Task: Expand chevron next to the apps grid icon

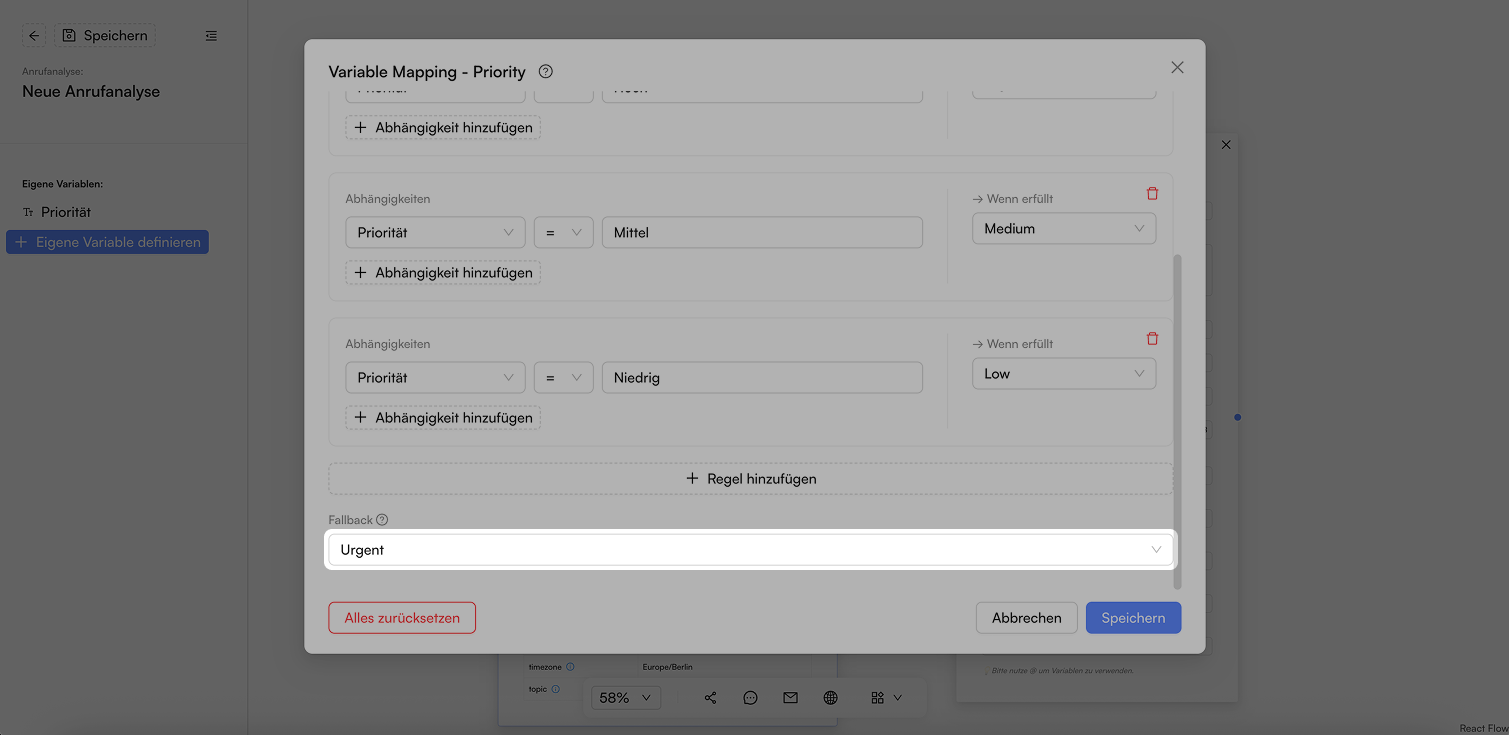Action: (x=897, y=698)
